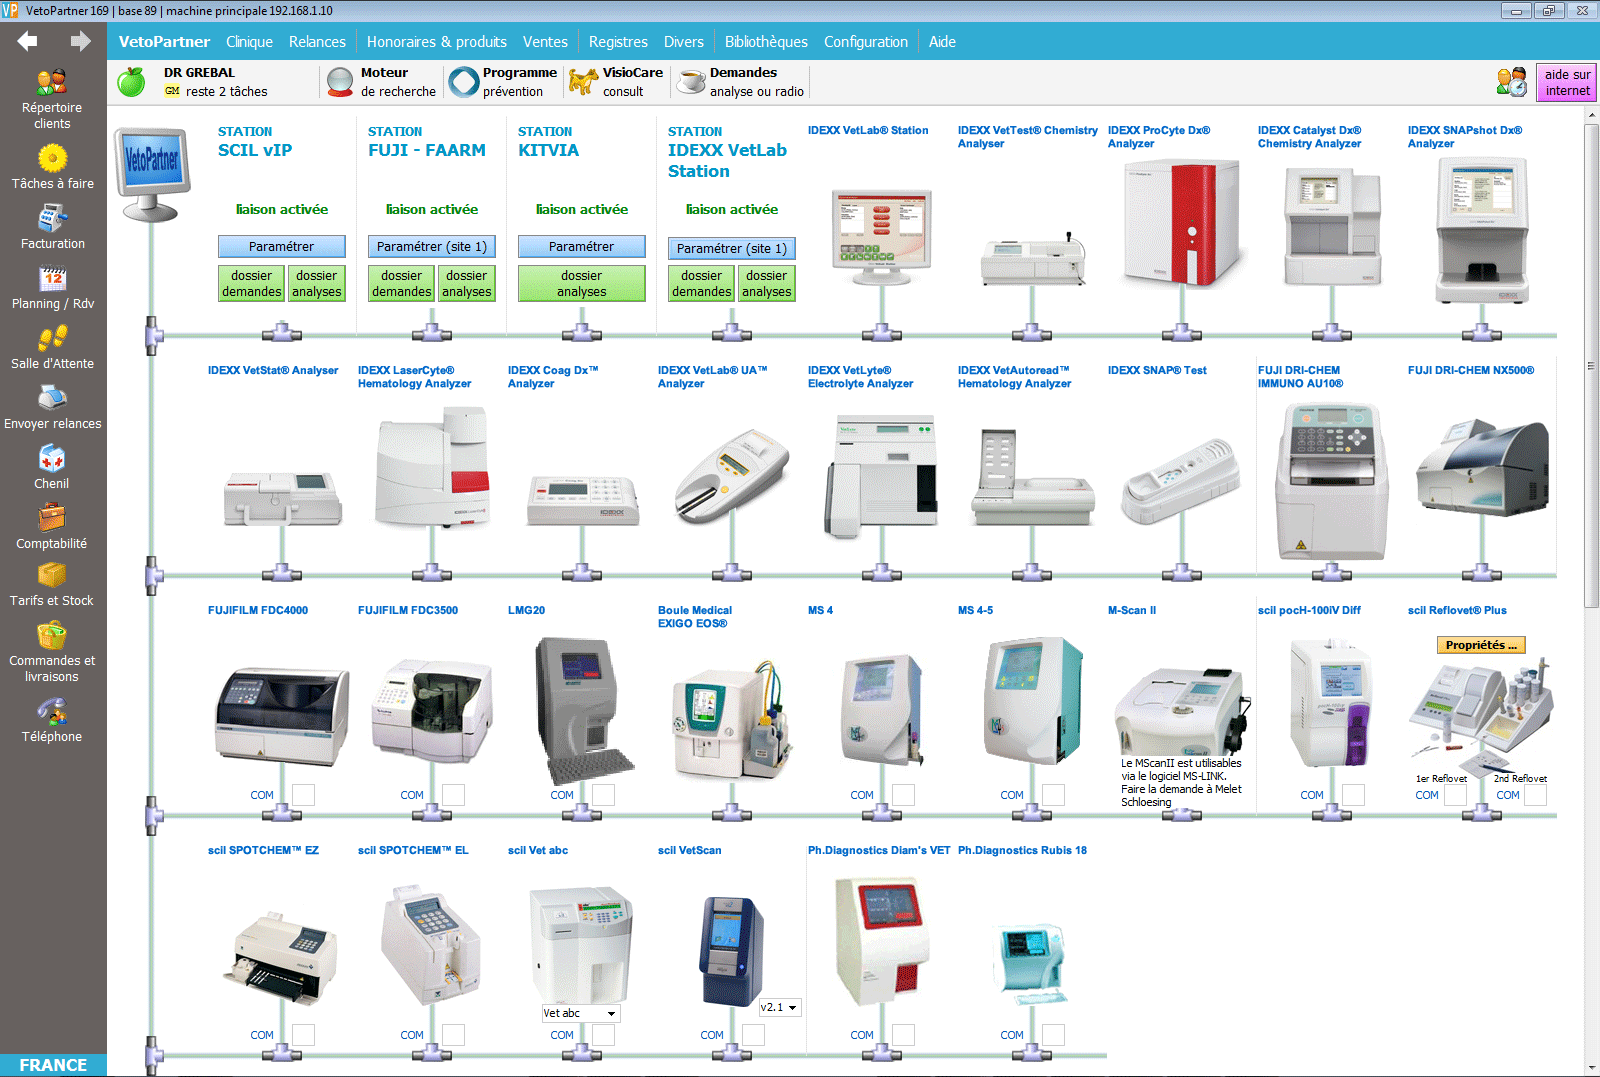Open Facturation module
This screenshot has width=1600, height=1077.
(52, 227)
